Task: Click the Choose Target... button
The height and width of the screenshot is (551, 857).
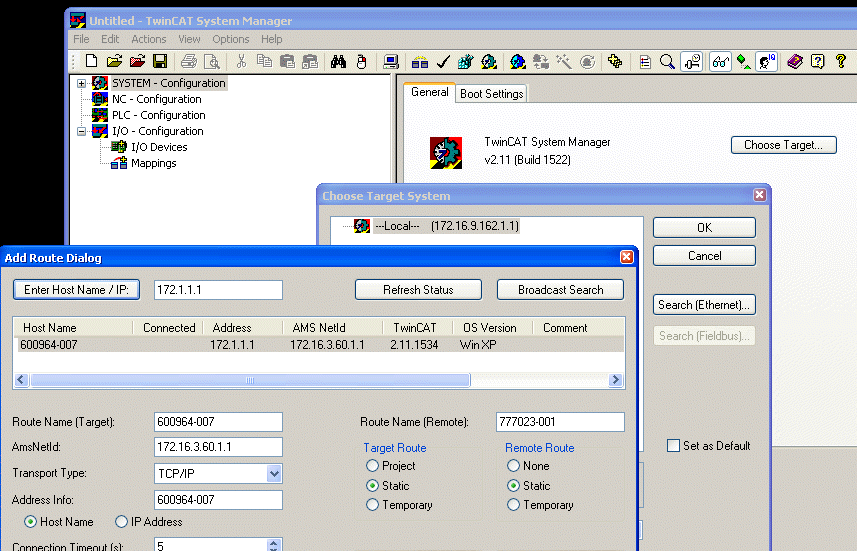Action: tap(783, 145)
